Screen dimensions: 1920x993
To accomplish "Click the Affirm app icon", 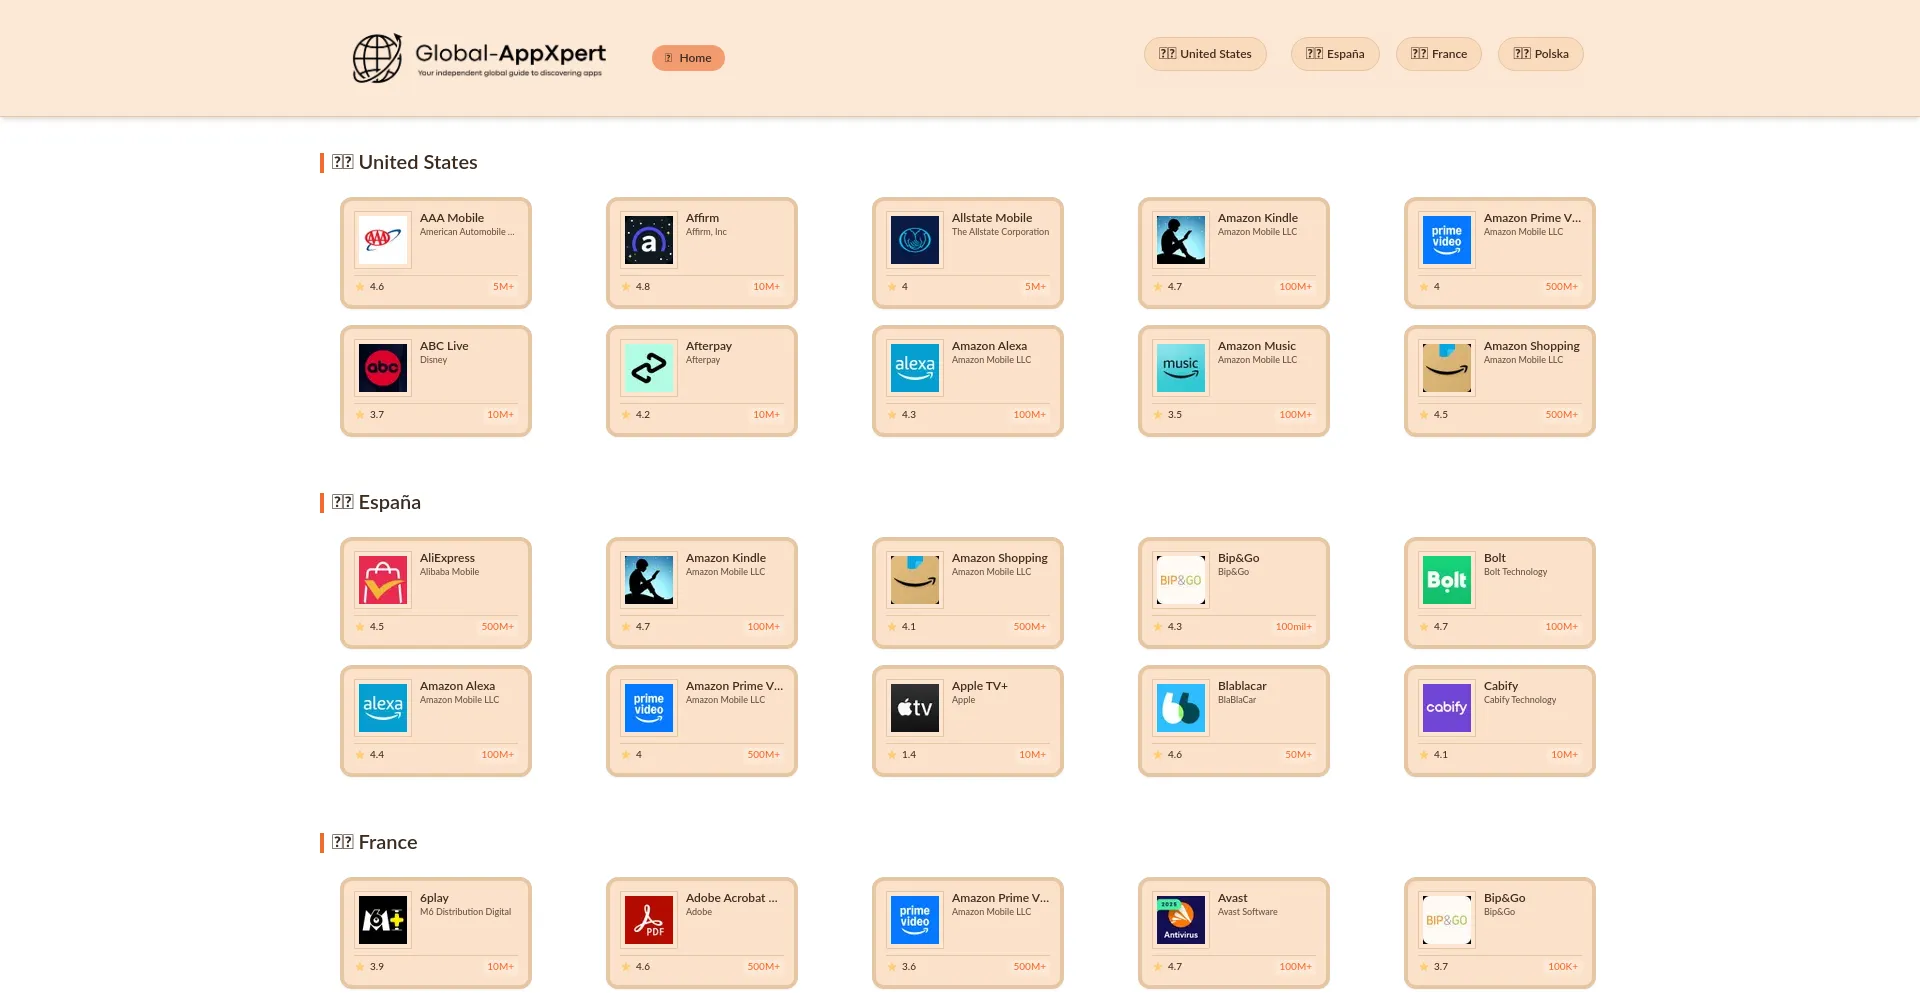I will [649, 240].
